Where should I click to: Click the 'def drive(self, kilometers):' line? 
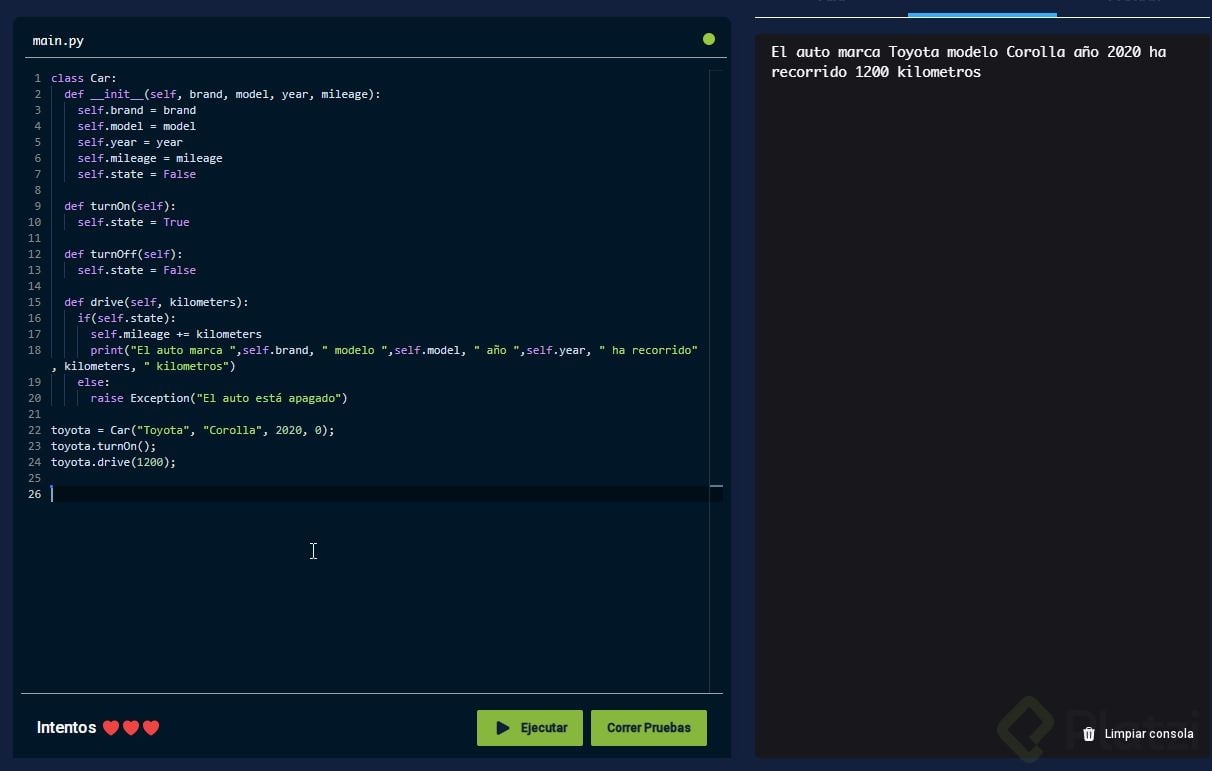pos(156,302)
